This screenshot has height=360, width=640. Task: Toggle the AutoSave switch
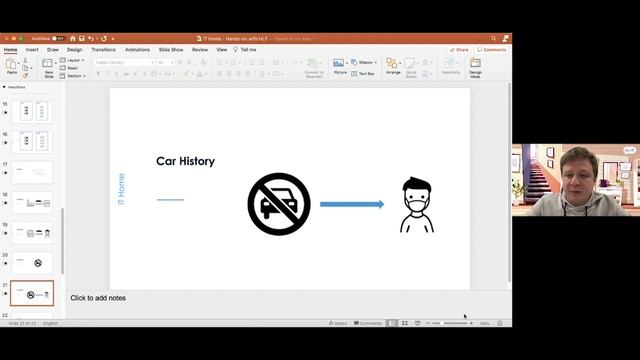[58, 38]
